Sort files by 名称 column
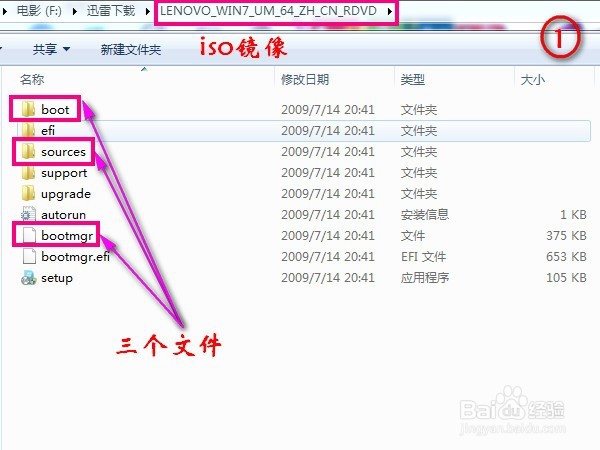Viewport: 600px width, 450px height. point(32,80)
